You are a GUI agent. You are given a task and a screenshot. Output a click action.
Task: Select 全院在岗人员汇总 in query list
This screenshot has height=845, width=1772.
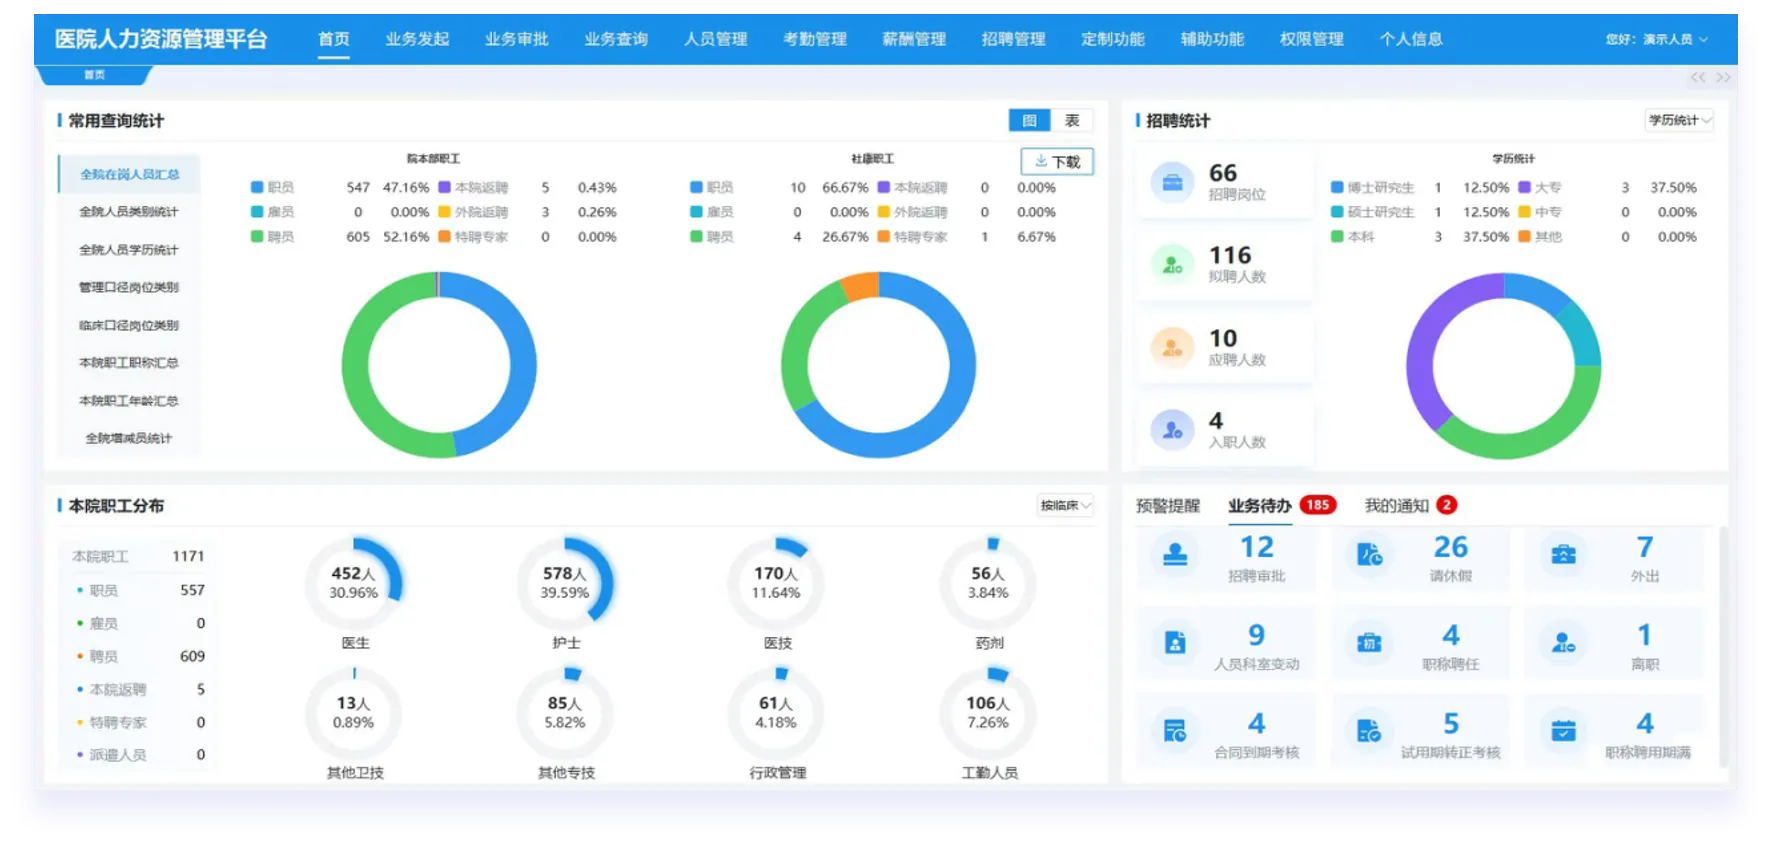pyautogui.click(x=129, y=174)
